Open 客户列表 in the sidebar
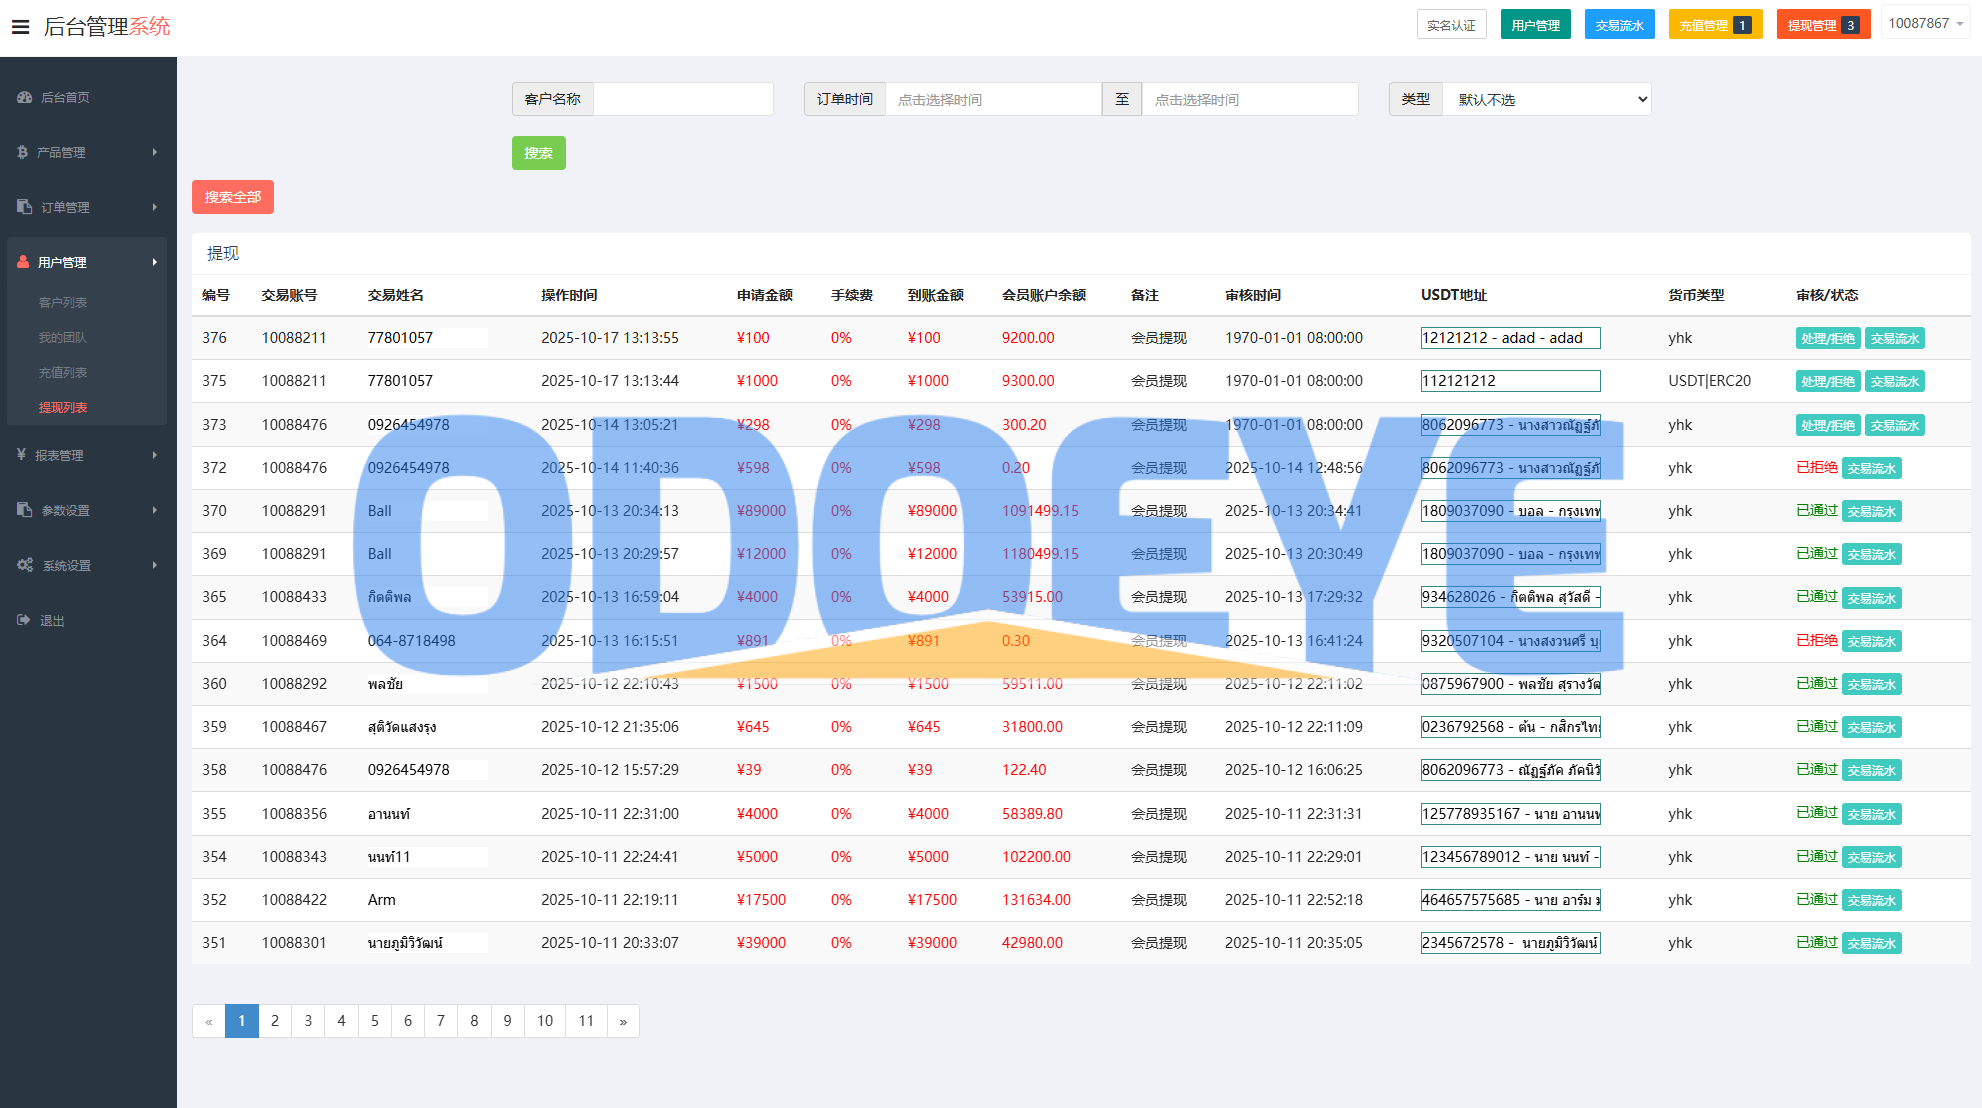1982x1108 pixels. point(63,302)
